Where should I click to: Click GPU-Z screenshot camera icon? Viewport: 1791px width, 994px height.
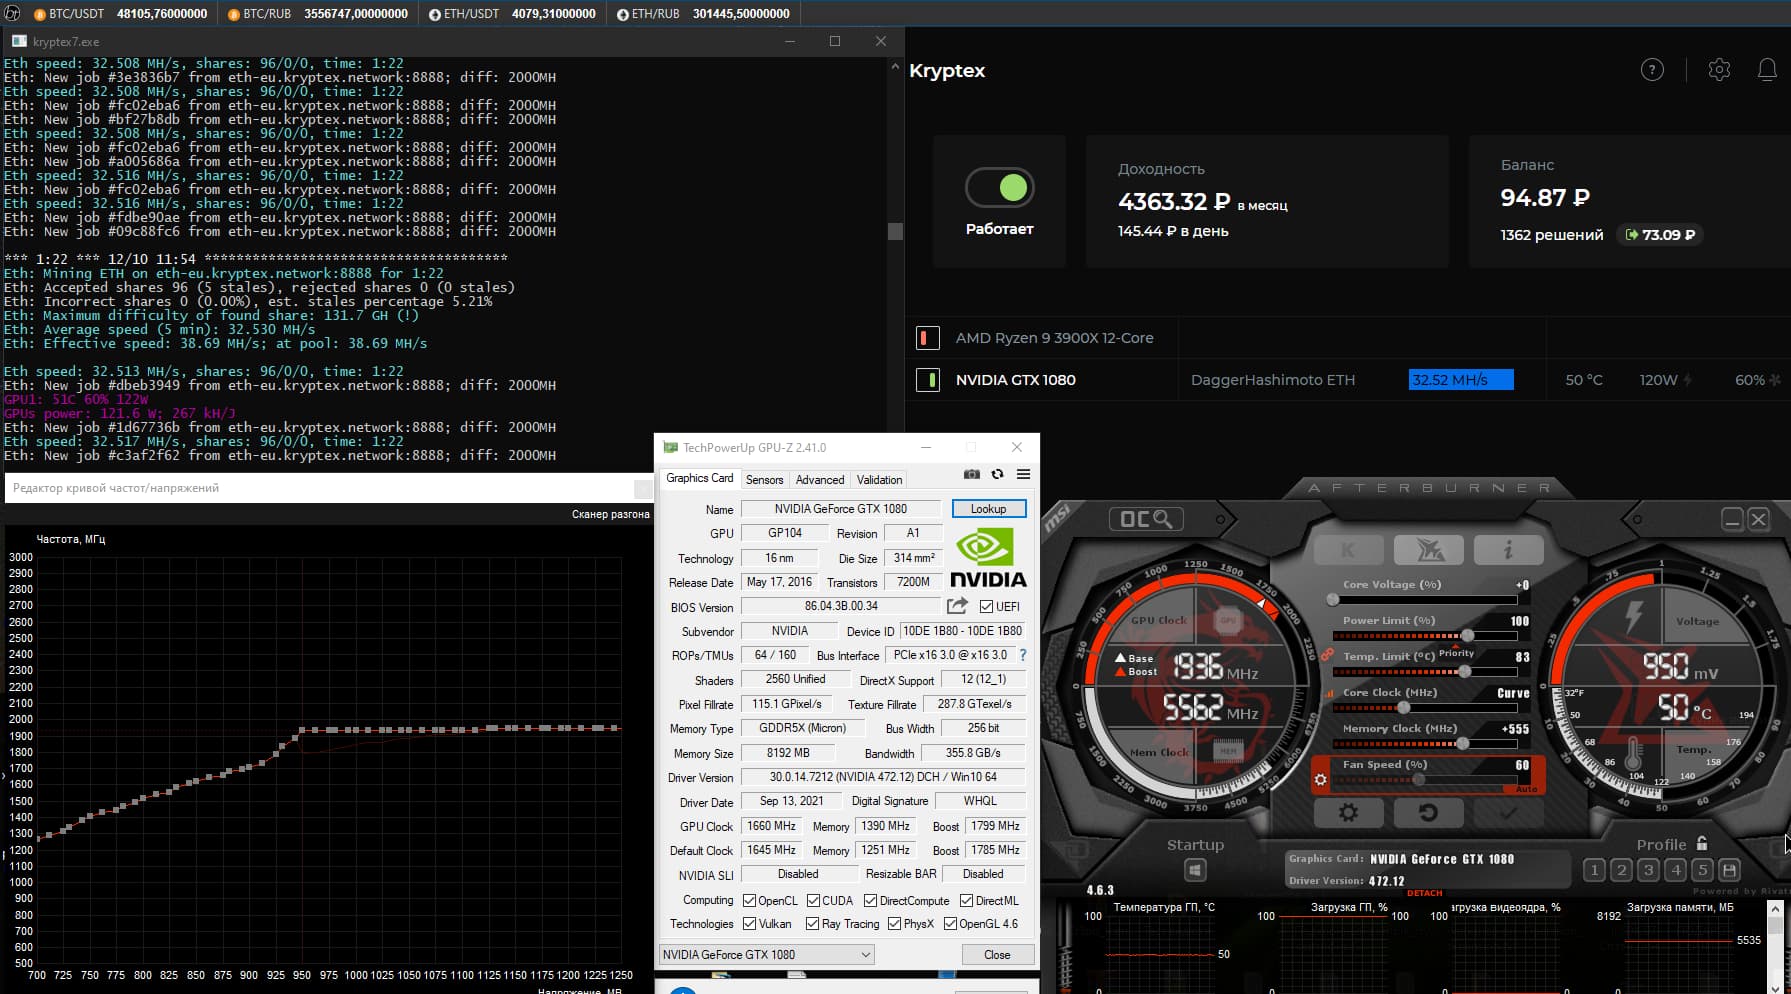click(971, 474)
